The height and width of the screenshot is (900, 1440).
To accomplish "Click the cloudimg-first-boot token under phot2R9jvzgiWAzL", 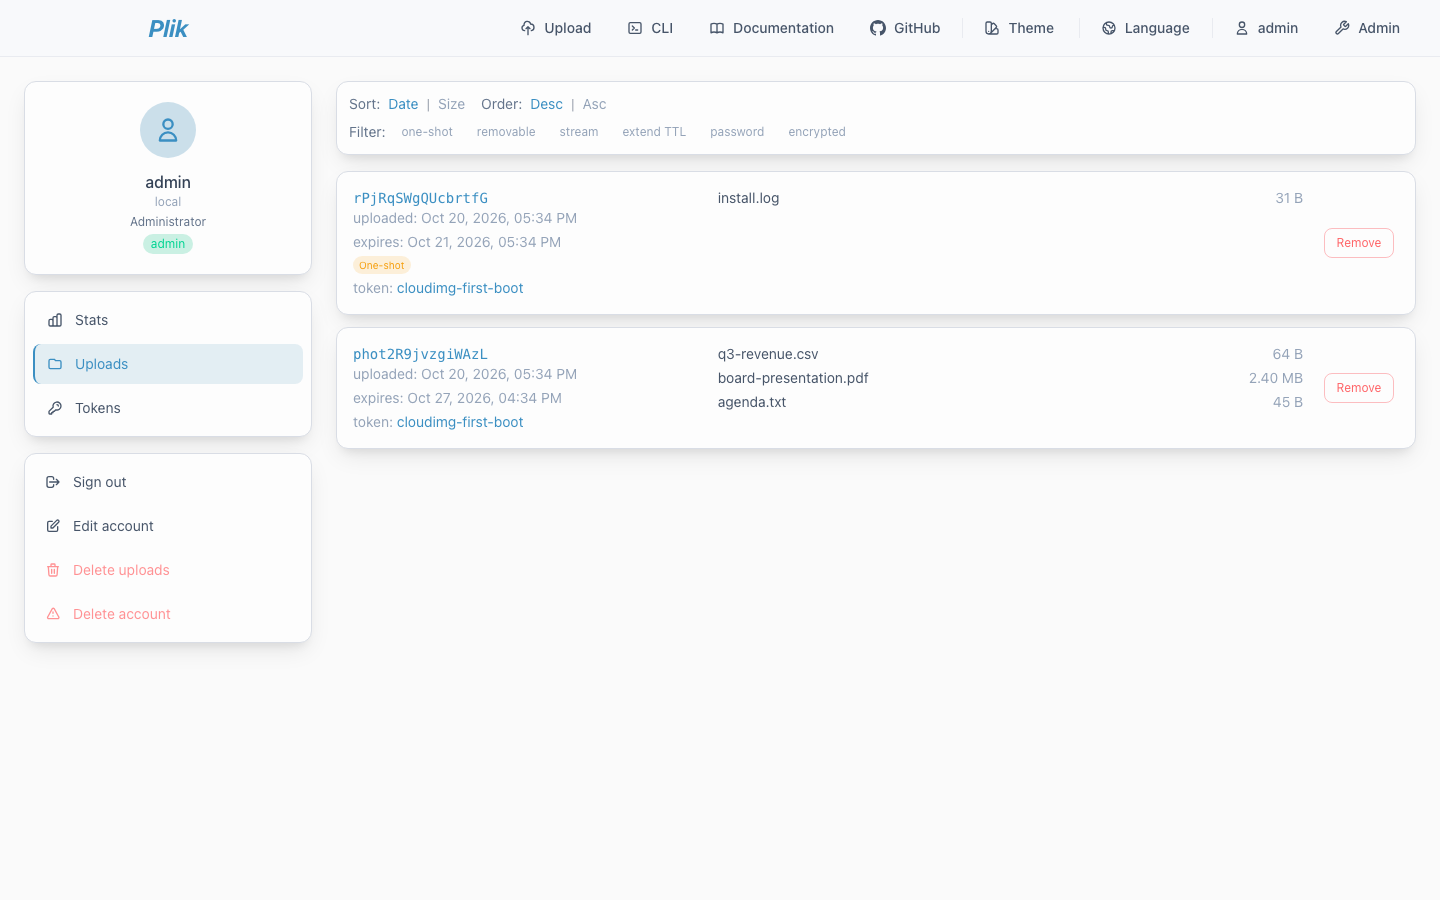I will click(460, 422).
